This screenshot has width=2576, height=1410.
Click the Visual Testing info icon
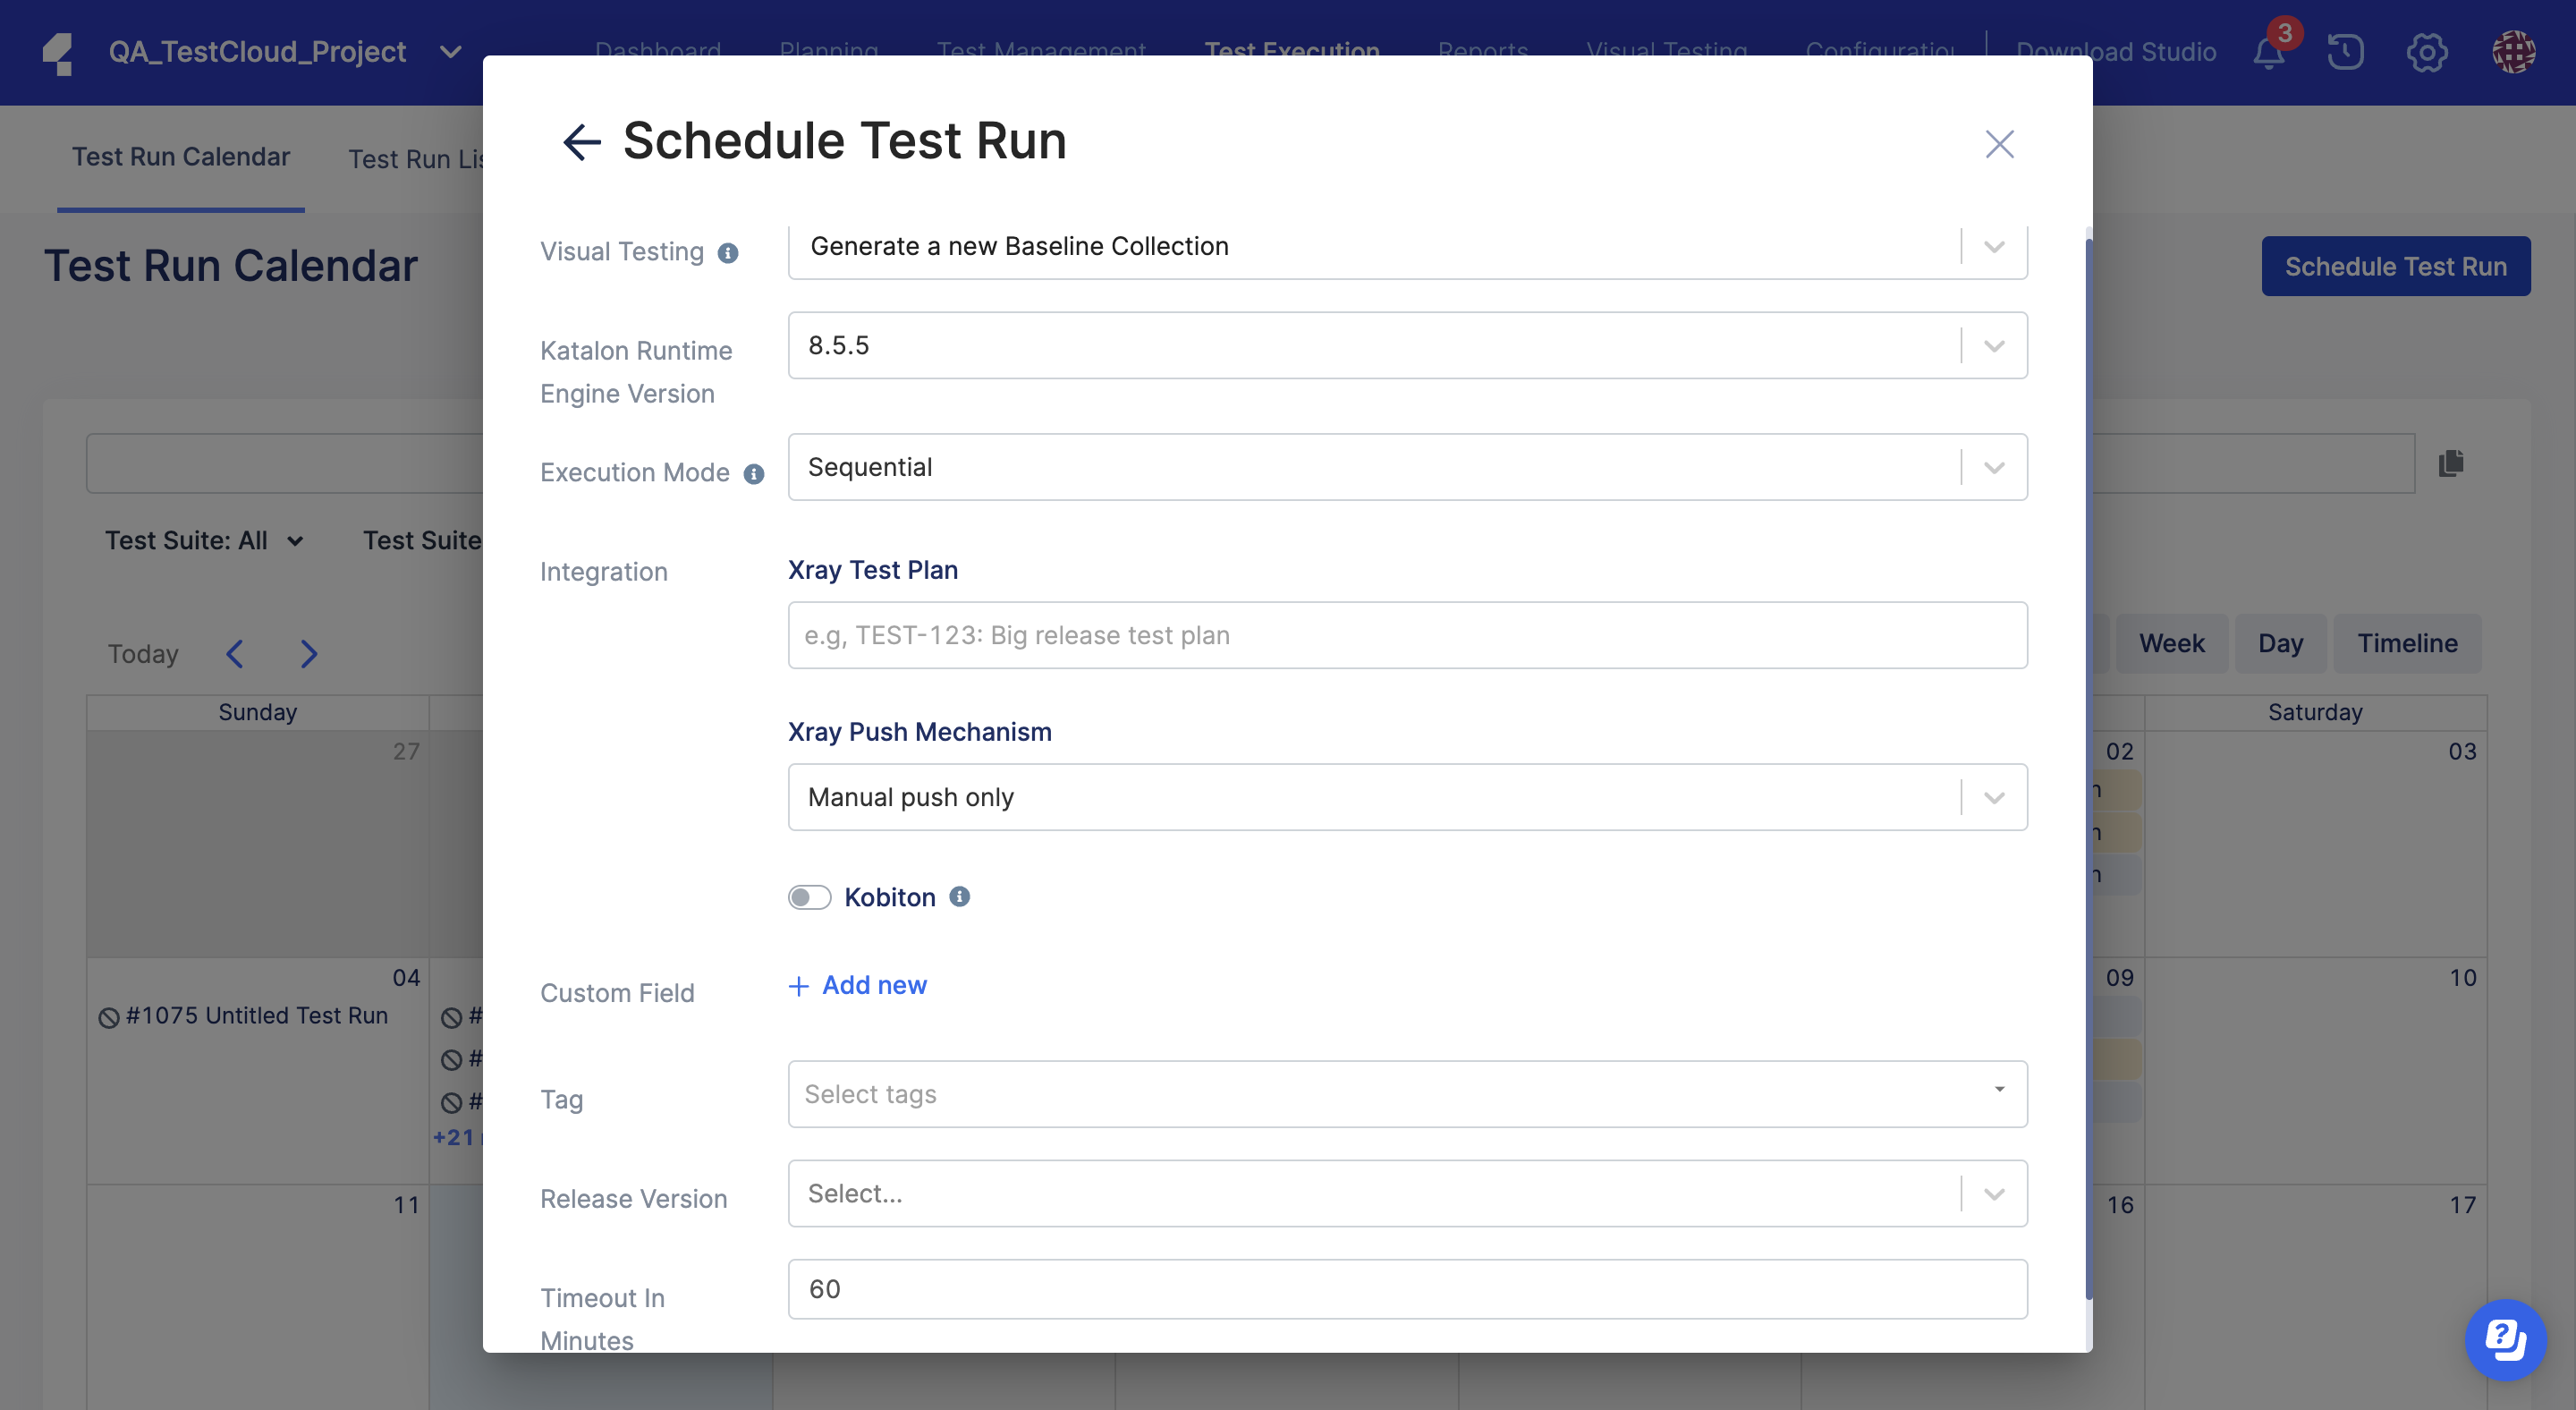728,253
